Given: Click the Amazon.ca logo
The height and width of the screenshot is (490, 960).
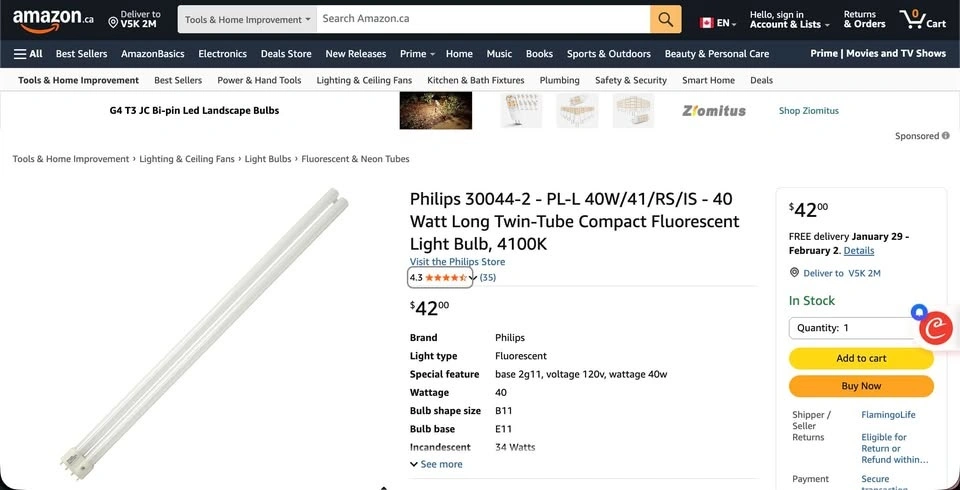Looking at the screenshot, I should coord(53,18).
